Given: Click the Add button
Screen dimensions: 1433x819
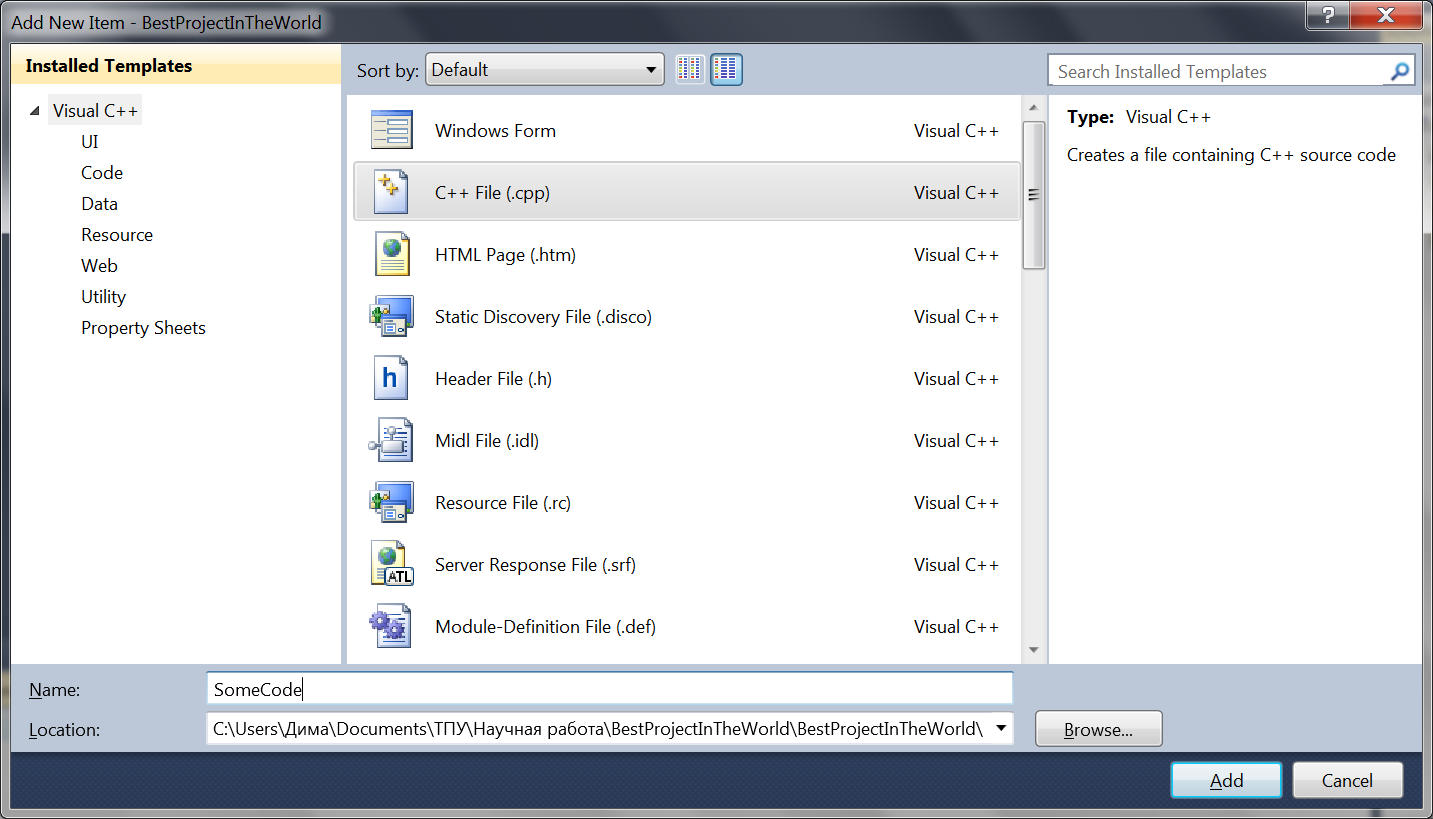Looking at the screenshot, I should coord(1226,781).
